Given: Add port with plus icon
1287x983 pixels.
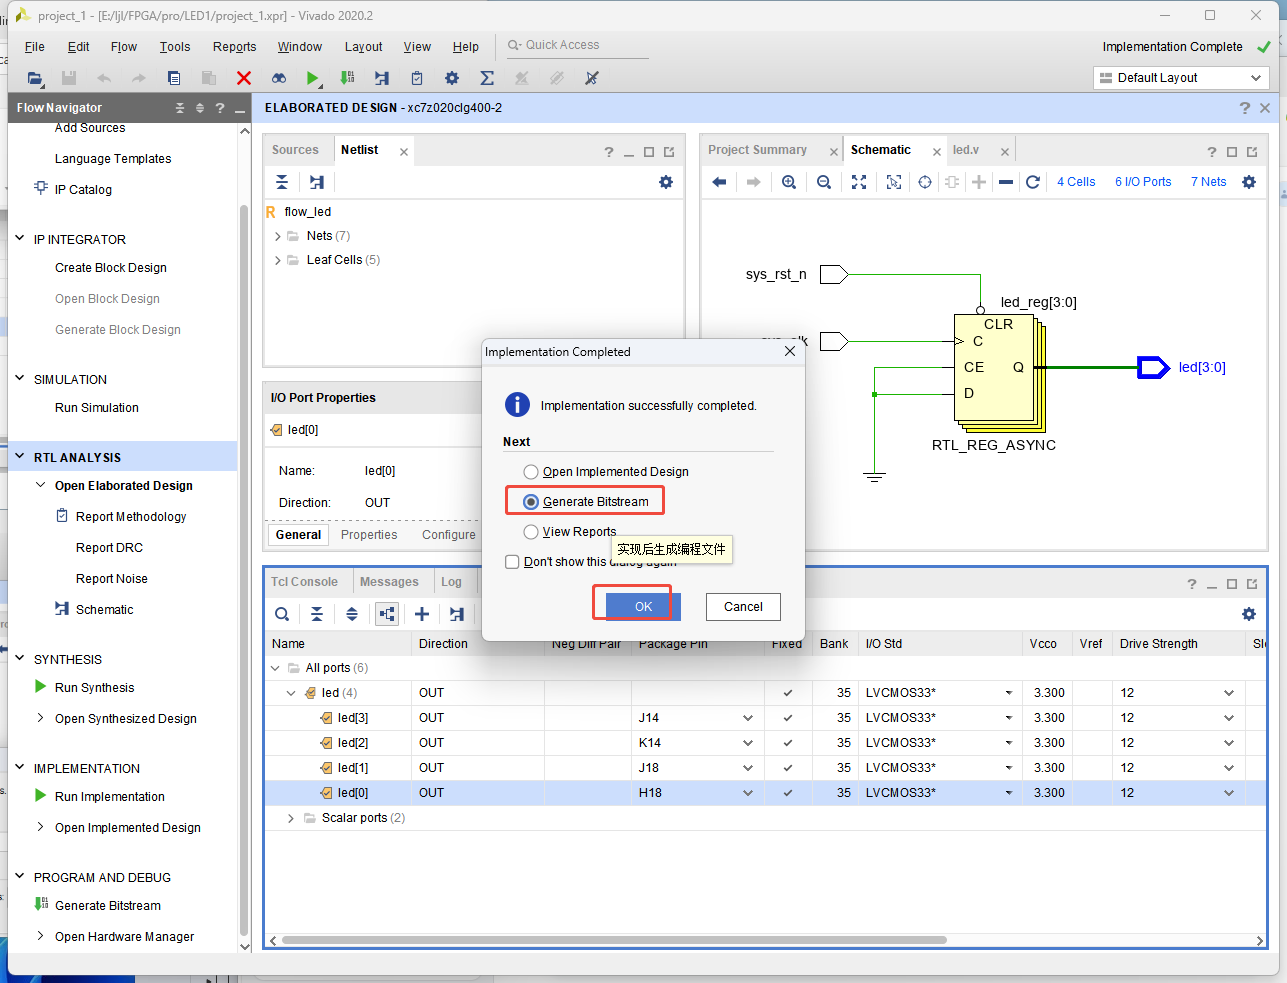Looking at the screenshot, I should [x=422, y=614].
